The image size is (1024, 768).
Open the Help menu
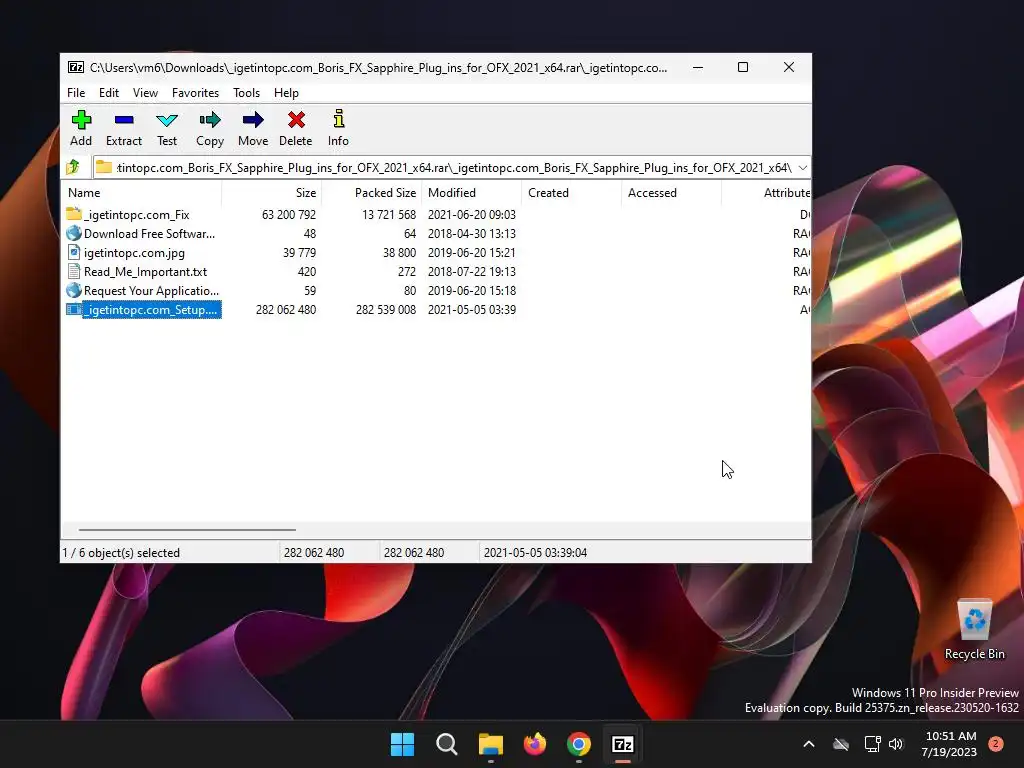[x=286, y=93]
